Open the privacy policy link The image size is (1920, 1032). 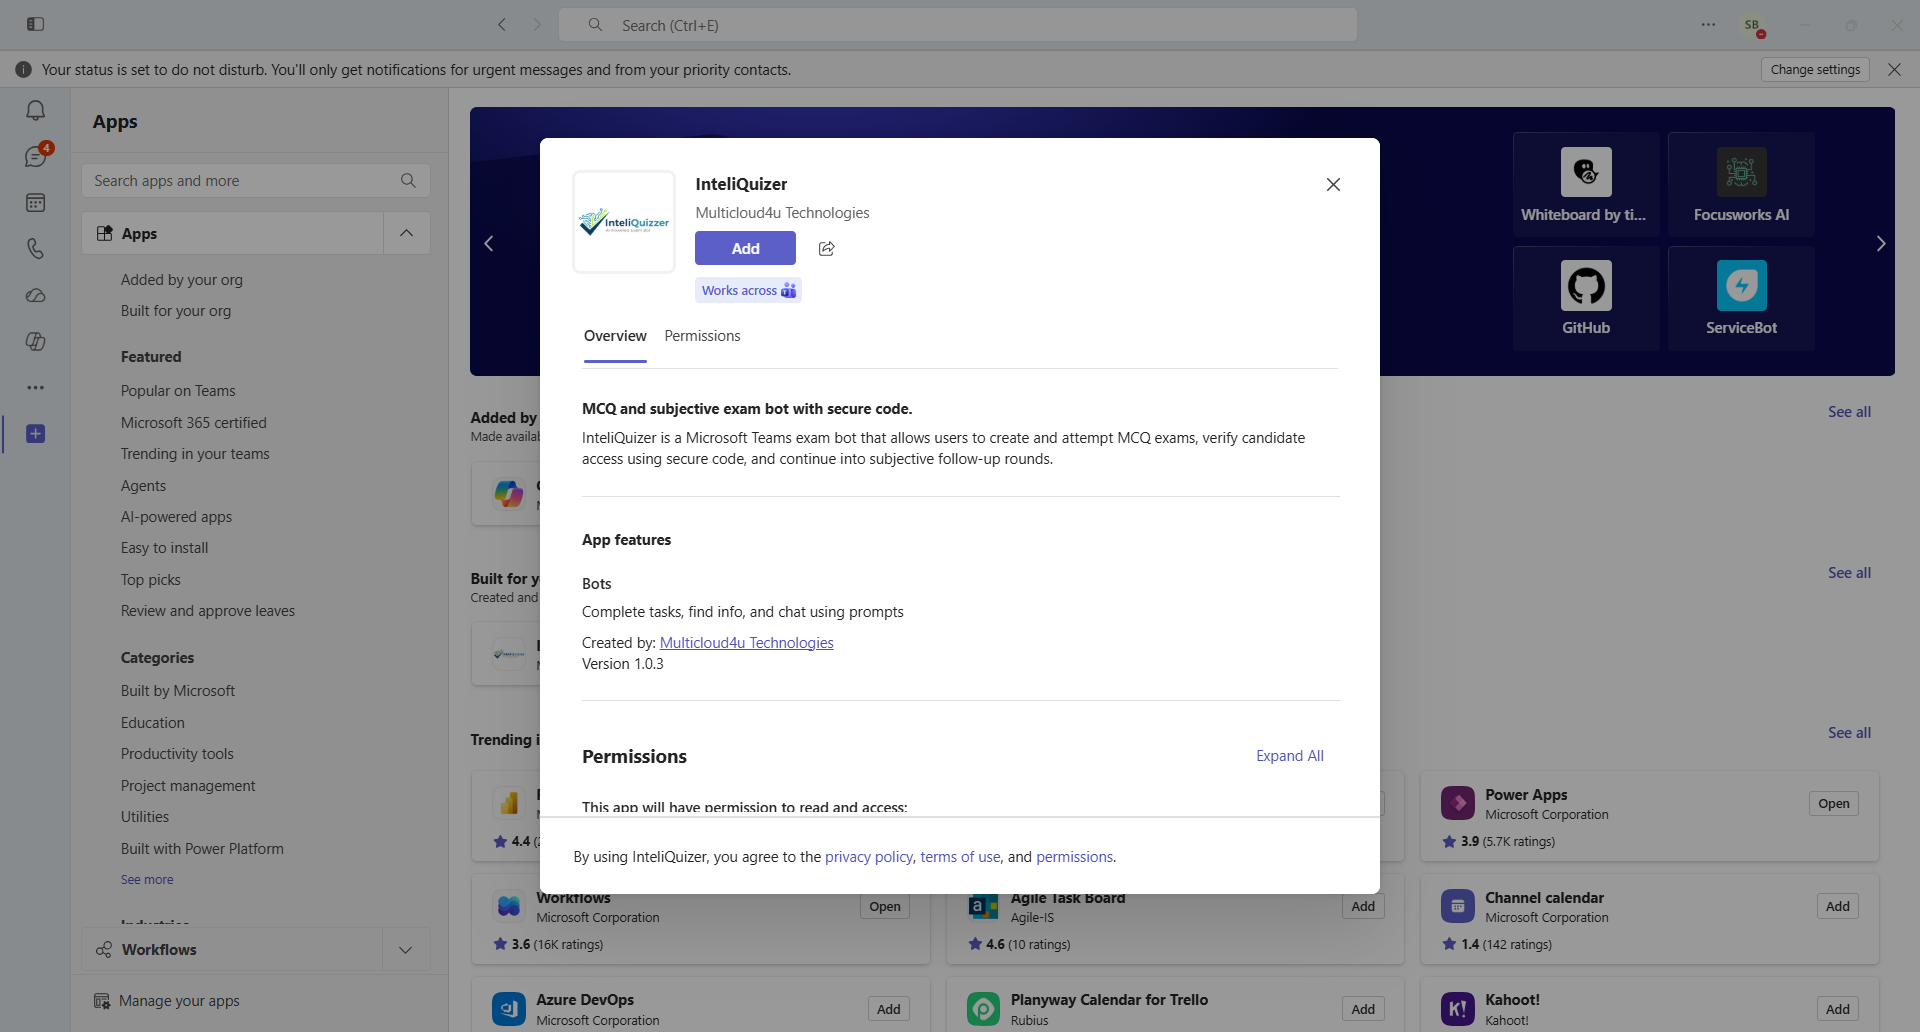pyautogui.click(x=869, y=857)
